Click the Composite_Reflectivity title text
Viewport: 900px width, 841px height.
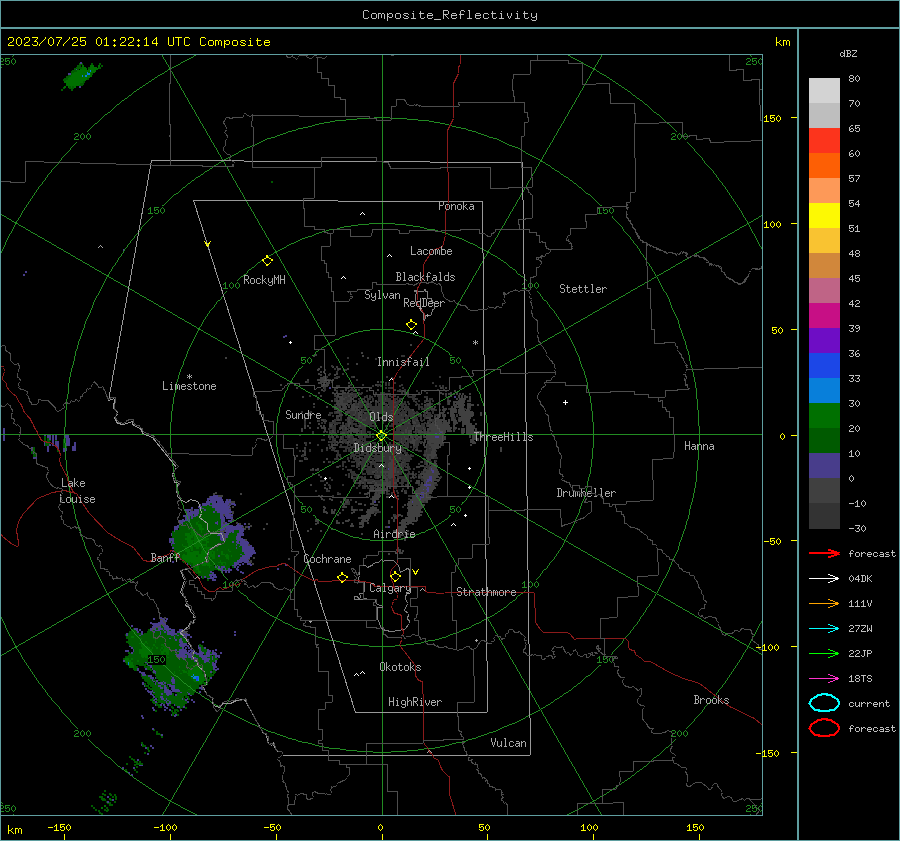(x=449, y=15)
